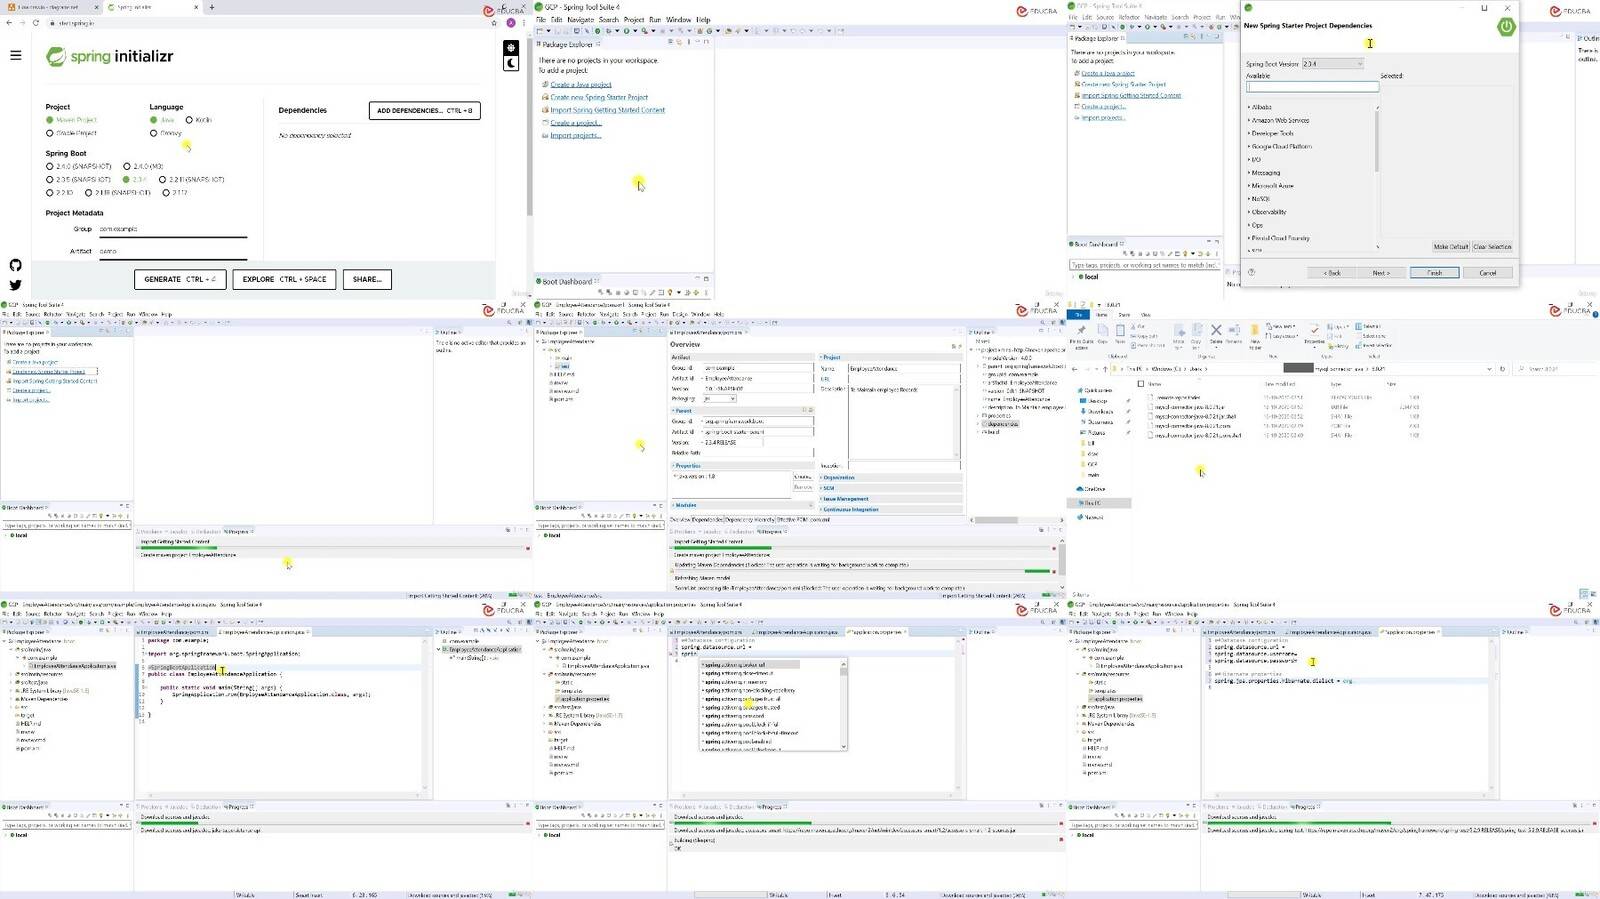Click the GENERATE button on Spring Initializr
Screen dimensions: 1600x899
pos(180,279)
